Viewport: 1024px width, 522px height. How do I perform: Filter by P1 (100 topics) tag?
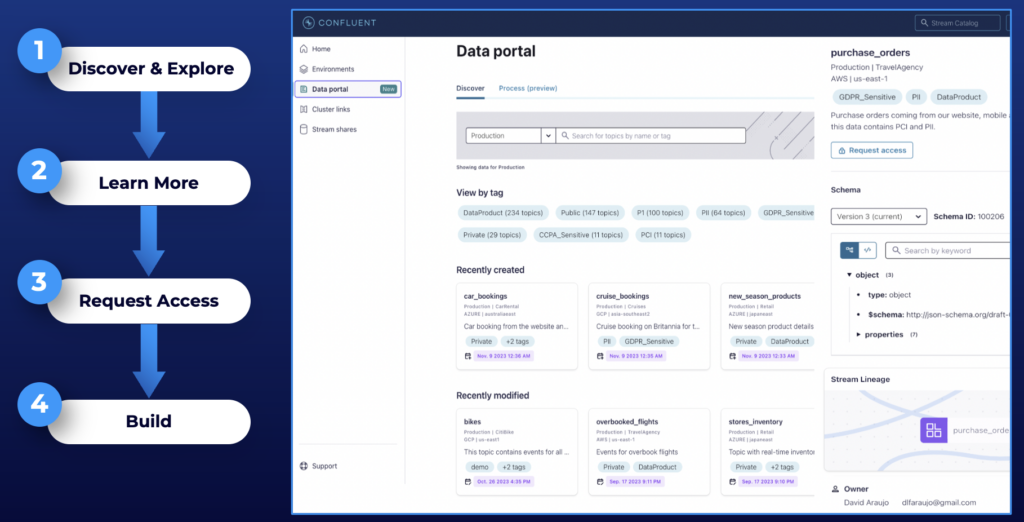click(x=660, y=213)
